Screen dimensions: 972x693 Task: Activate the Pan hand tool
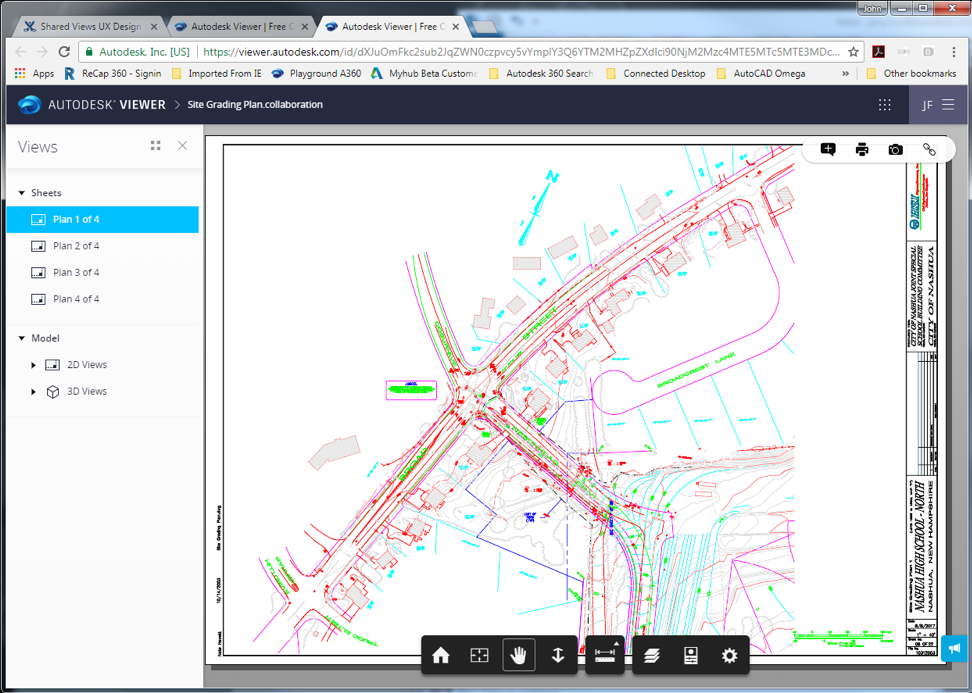point(518,656)
